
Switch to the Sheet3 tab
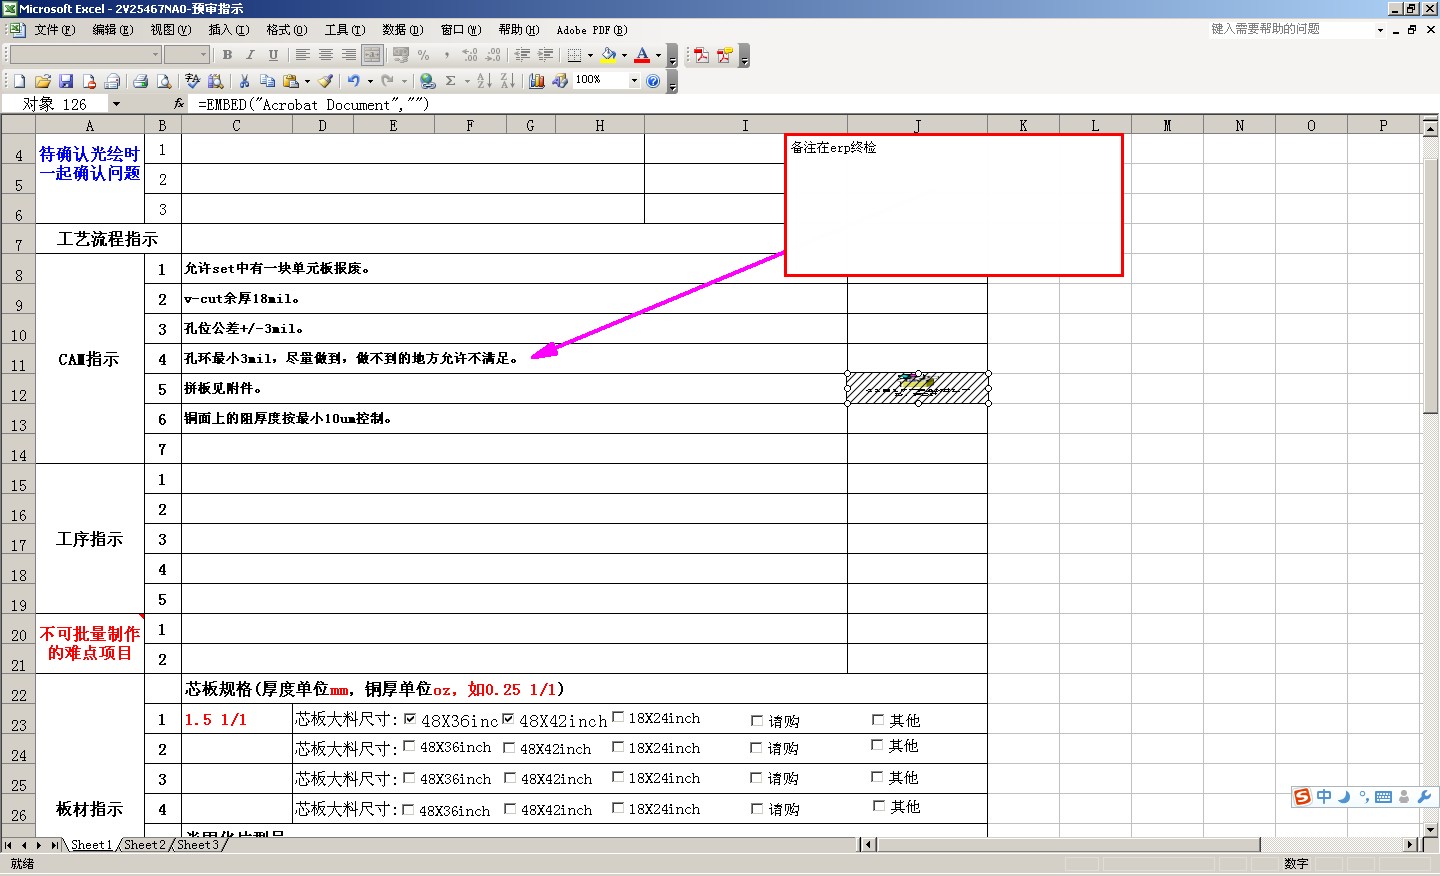[x=197, y=845]
